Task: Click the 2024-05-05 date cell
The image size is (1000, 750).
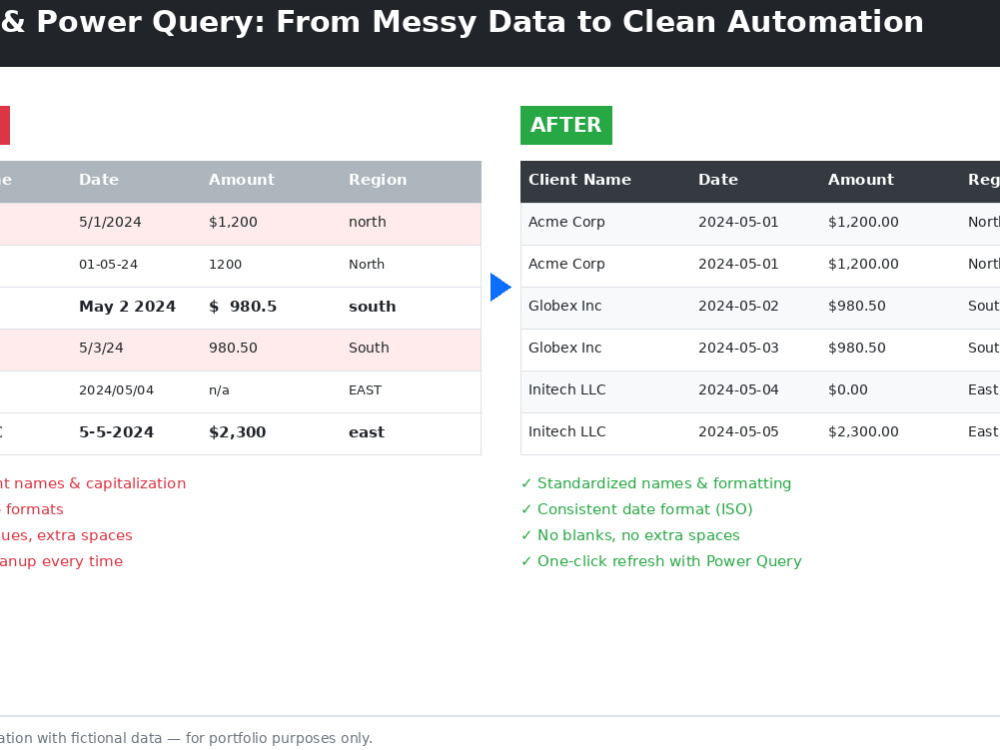Action: (739, 432)
